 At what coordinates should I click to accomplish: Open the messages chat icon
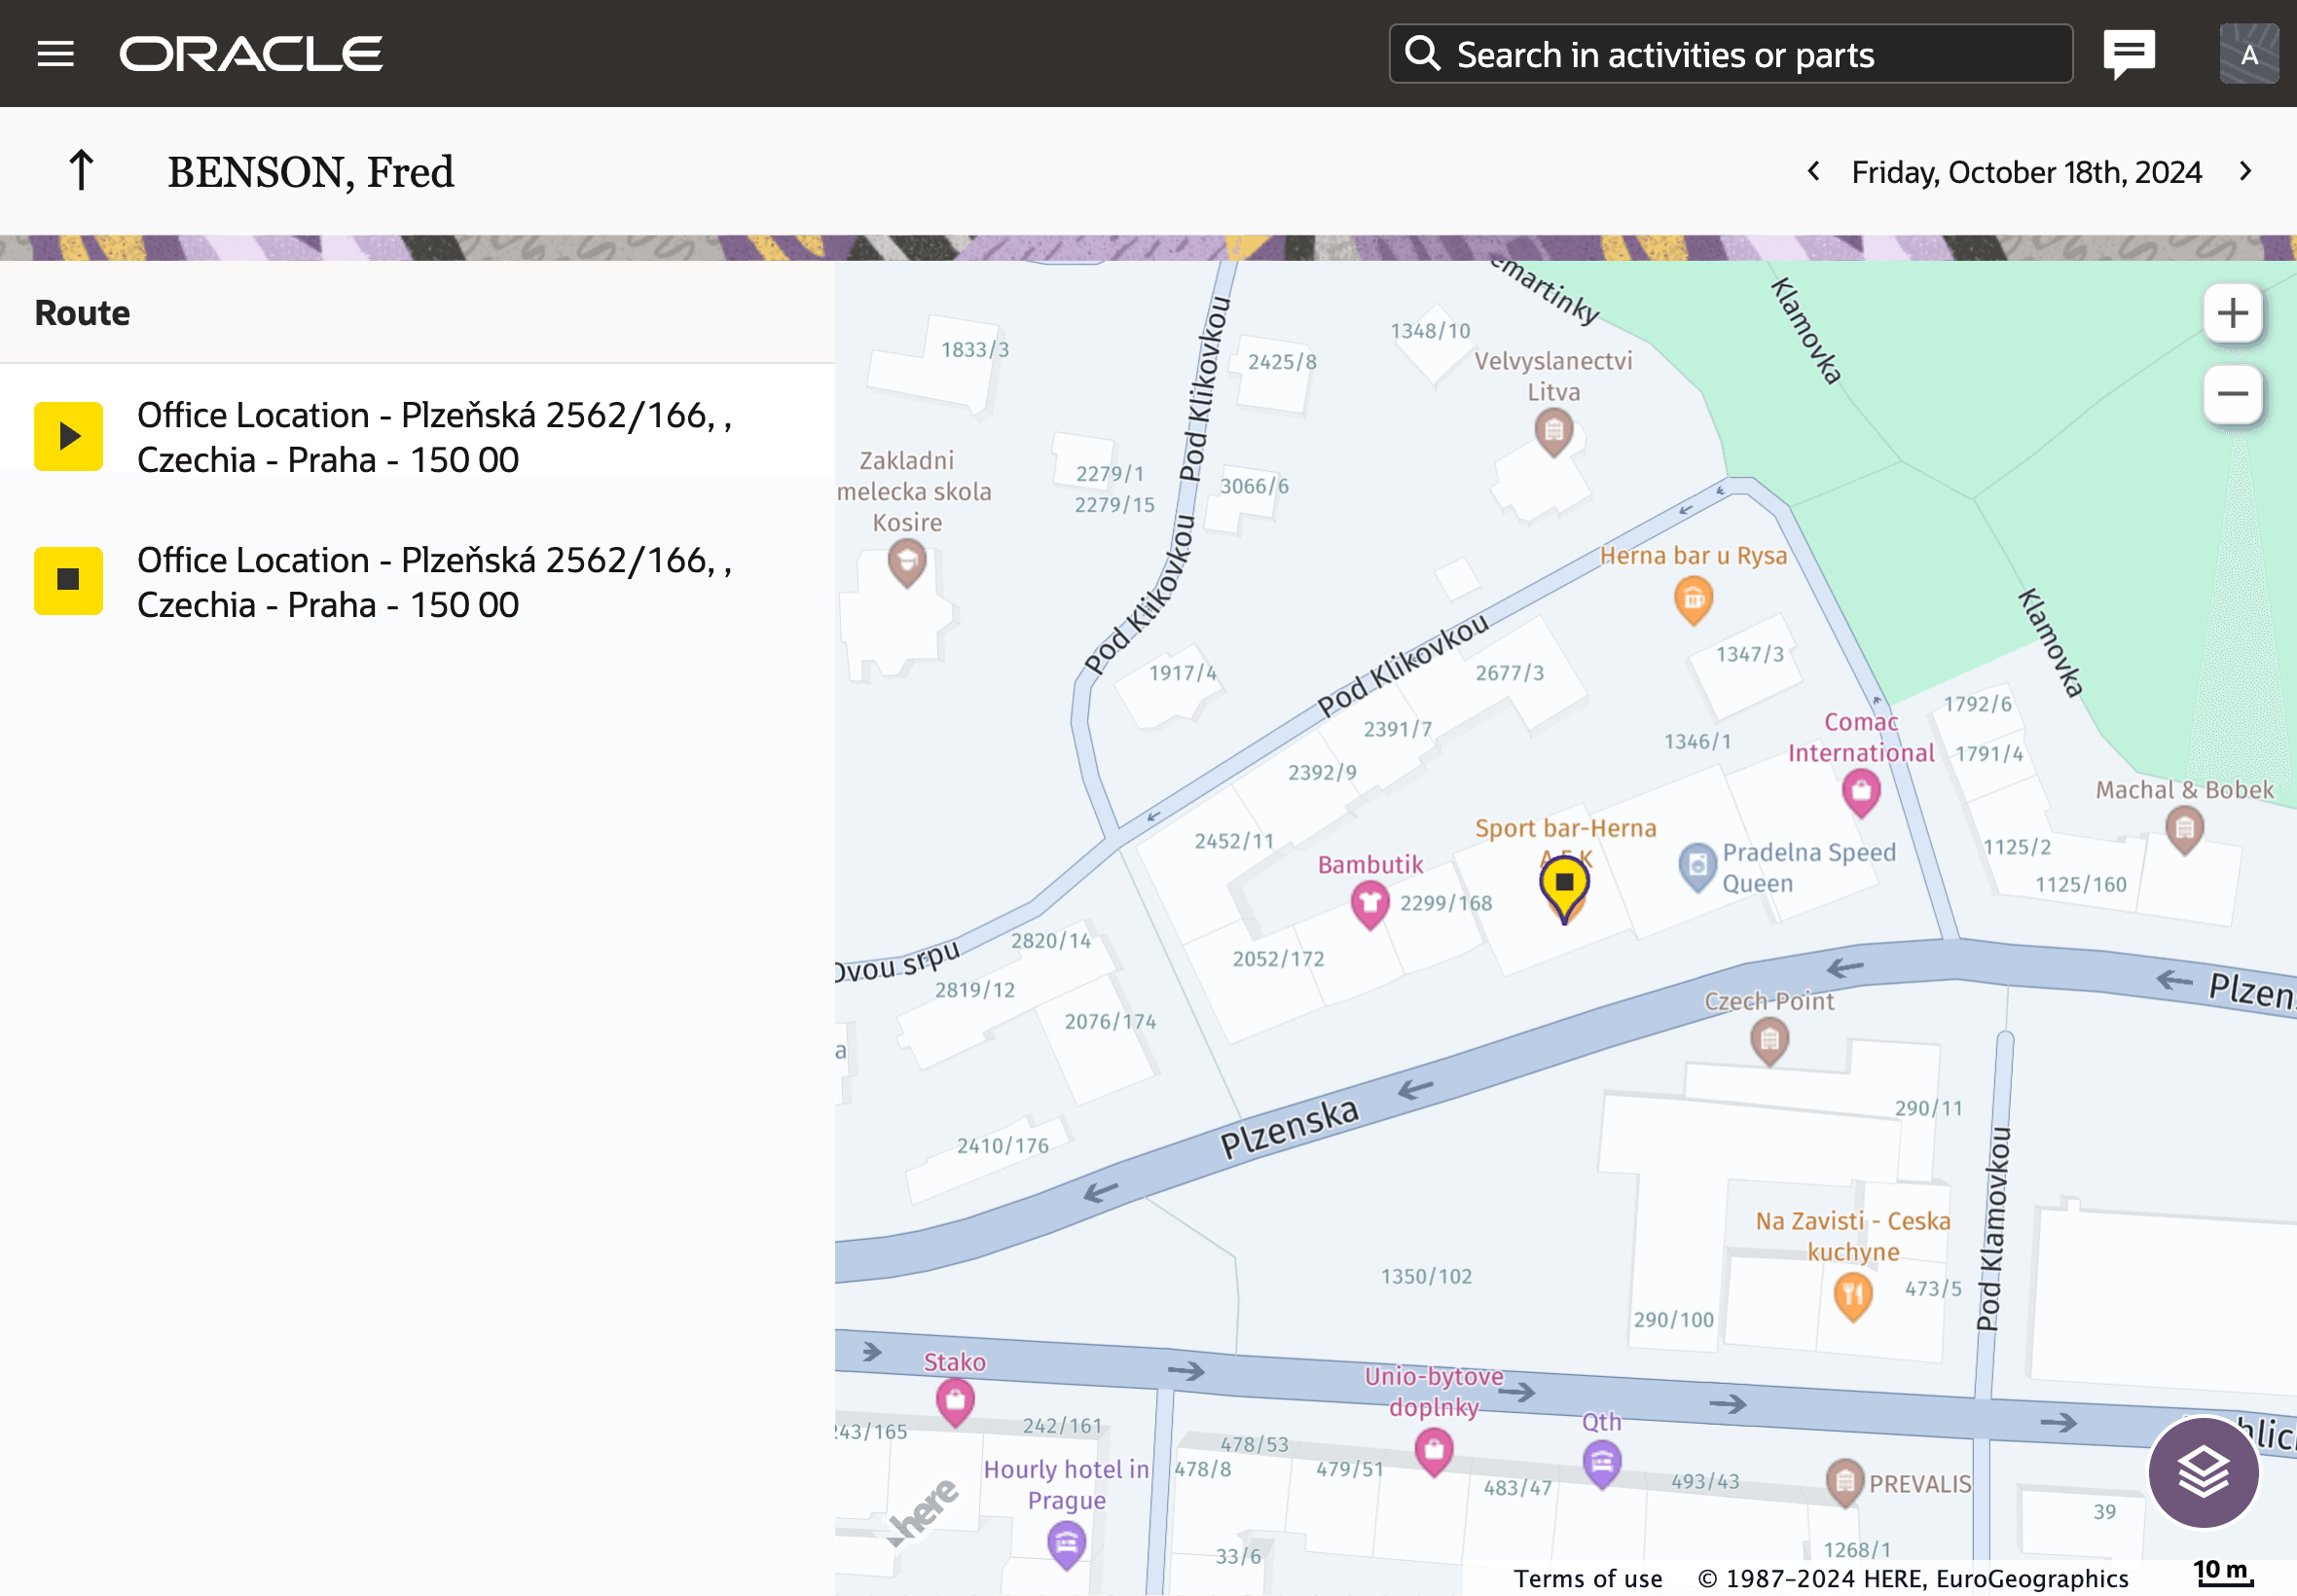coord(2128,54)
